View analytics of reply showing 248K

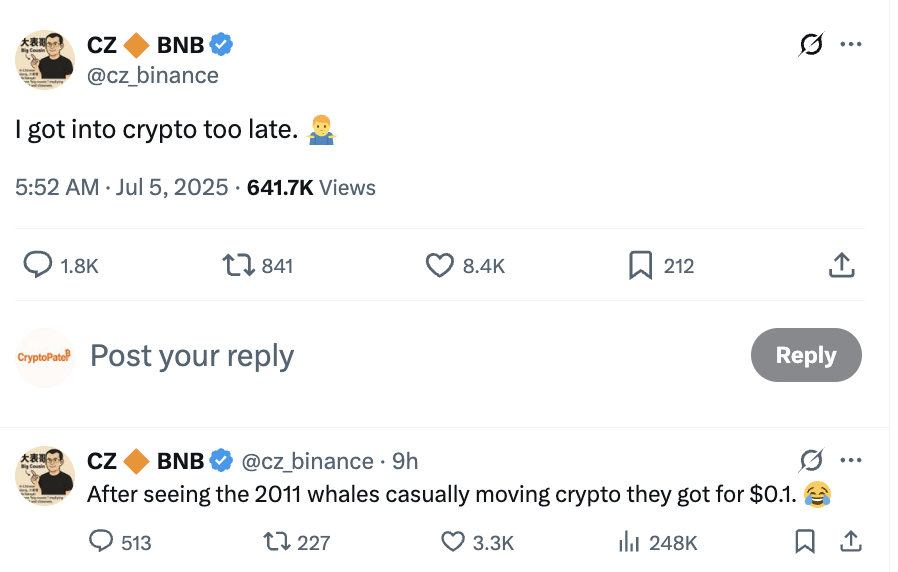(628, 541)
